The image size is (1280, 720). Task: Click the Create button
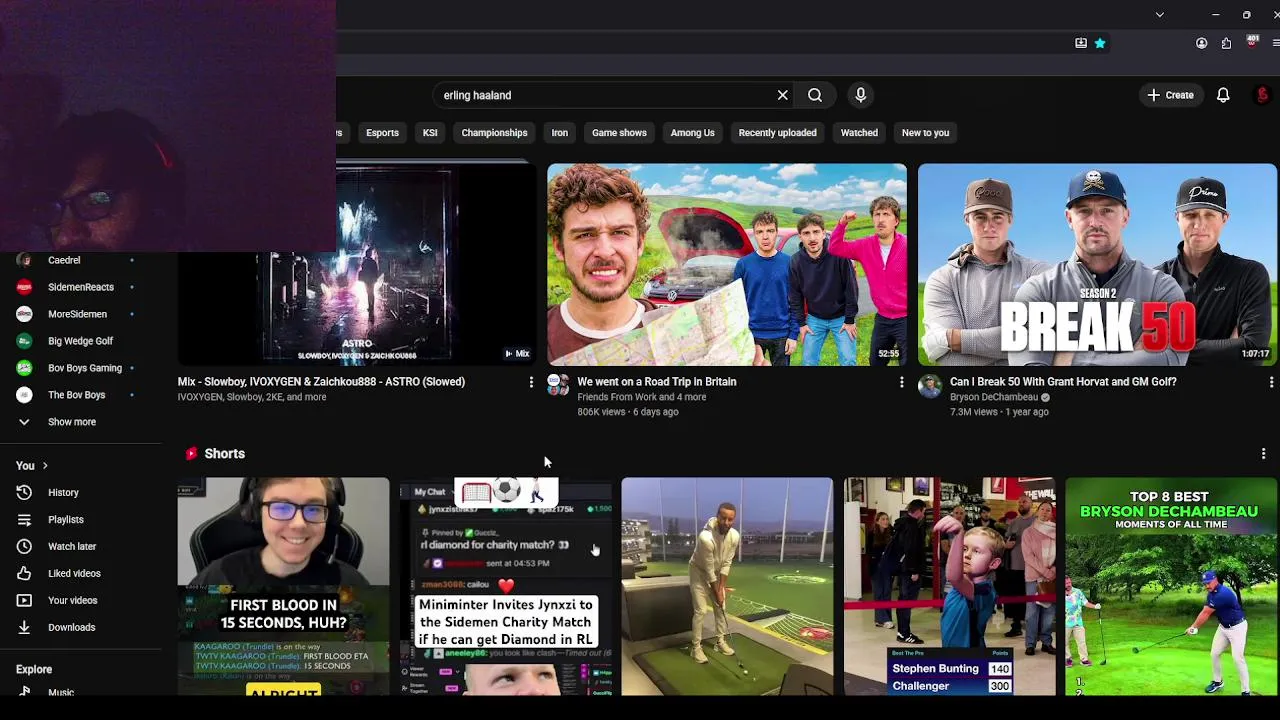pos(1170,95)
